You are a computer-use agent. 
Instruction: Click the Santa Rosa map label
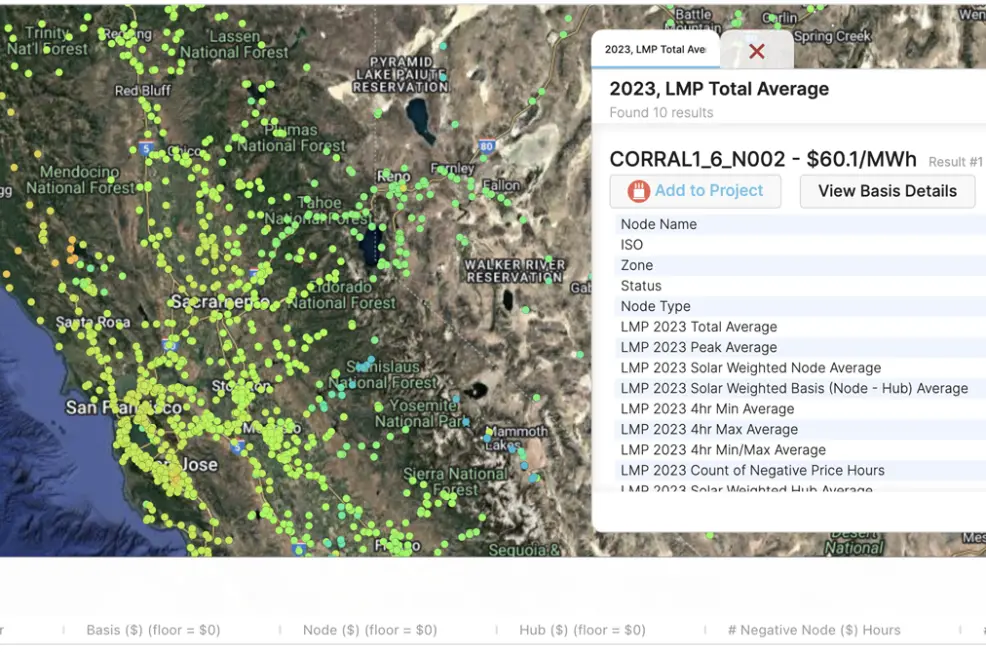coord(93,322)
